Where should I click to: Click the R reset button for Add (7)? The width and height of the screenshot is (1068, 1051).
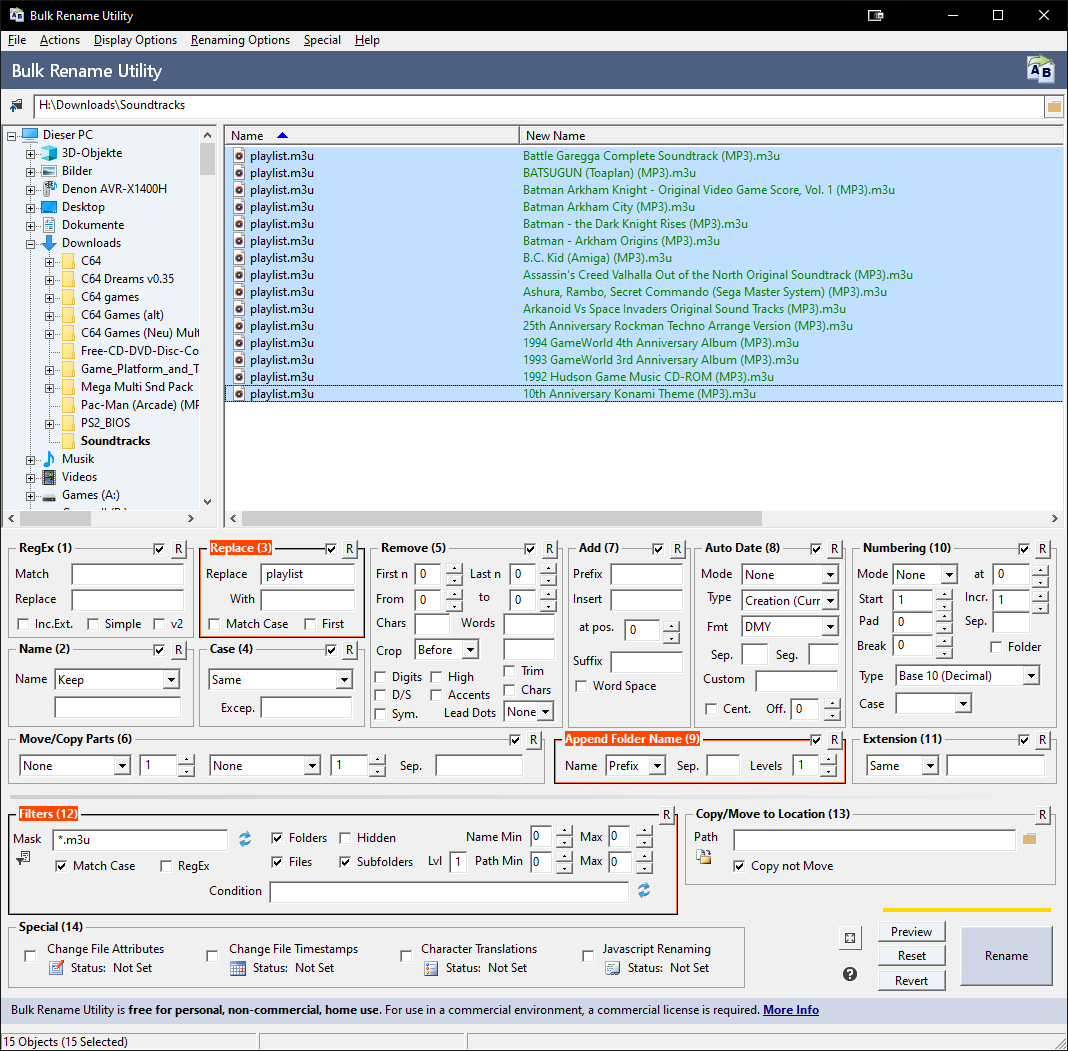pos(677,549)
